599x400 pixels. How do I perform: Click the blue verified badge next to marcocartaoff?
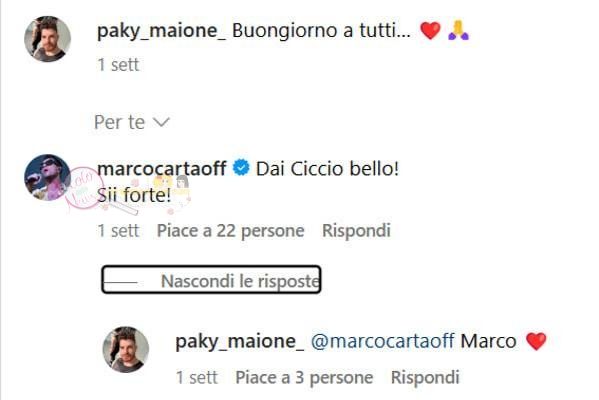coord(241,168)
